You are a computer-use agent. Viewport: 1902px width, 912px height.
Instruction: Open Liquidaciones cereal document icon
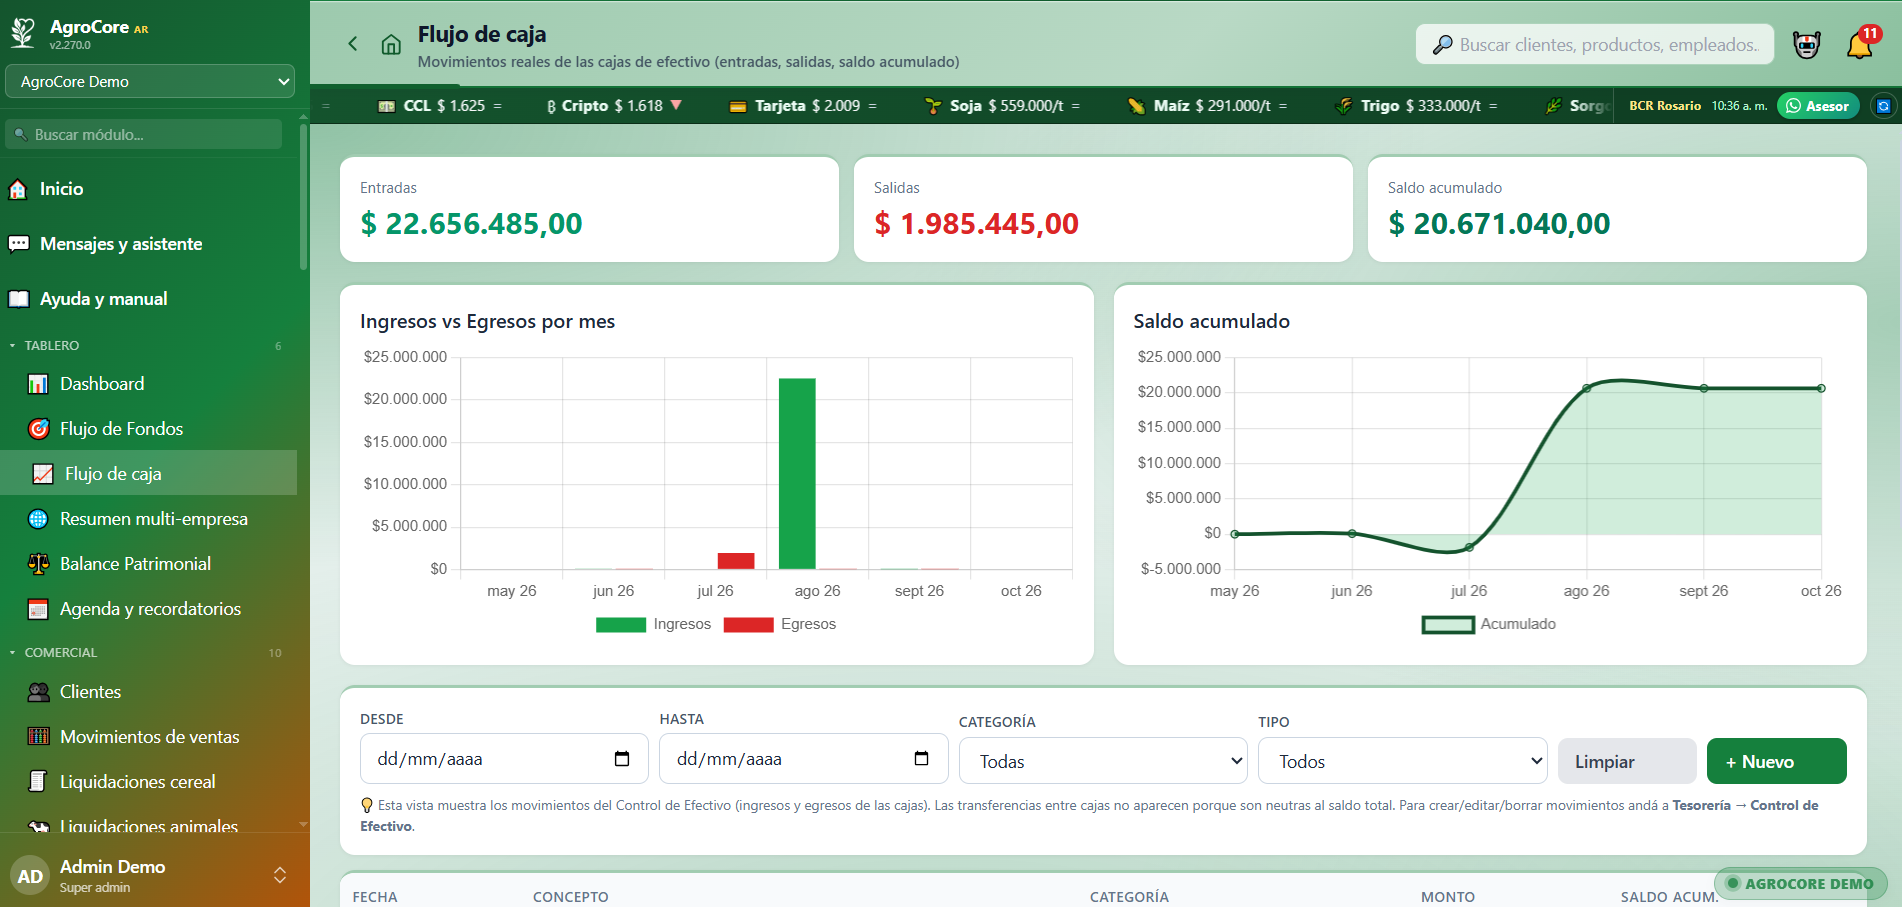click(x=38, y=782)
